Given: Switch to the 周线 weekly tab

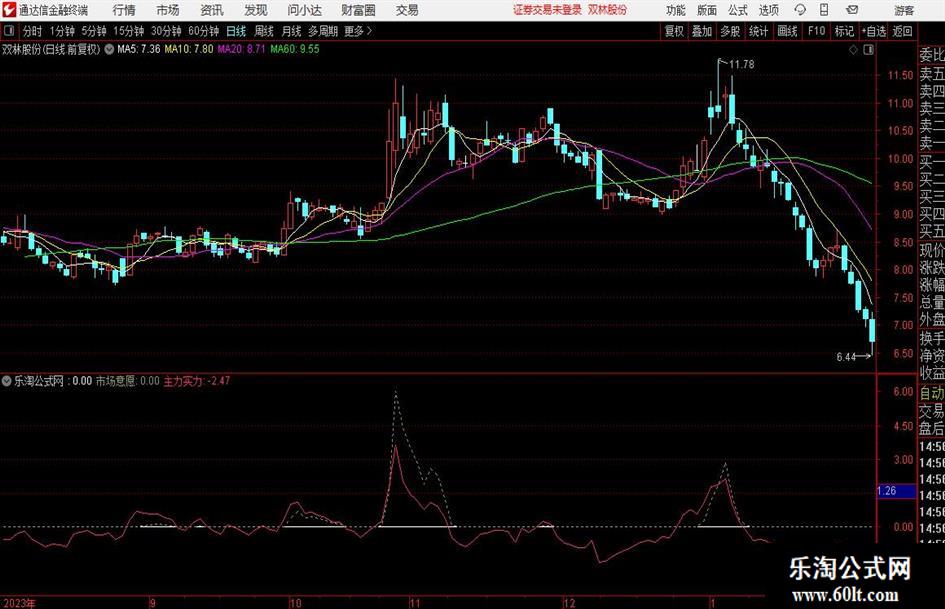Looking at the screenshot, I should point(264,31).
